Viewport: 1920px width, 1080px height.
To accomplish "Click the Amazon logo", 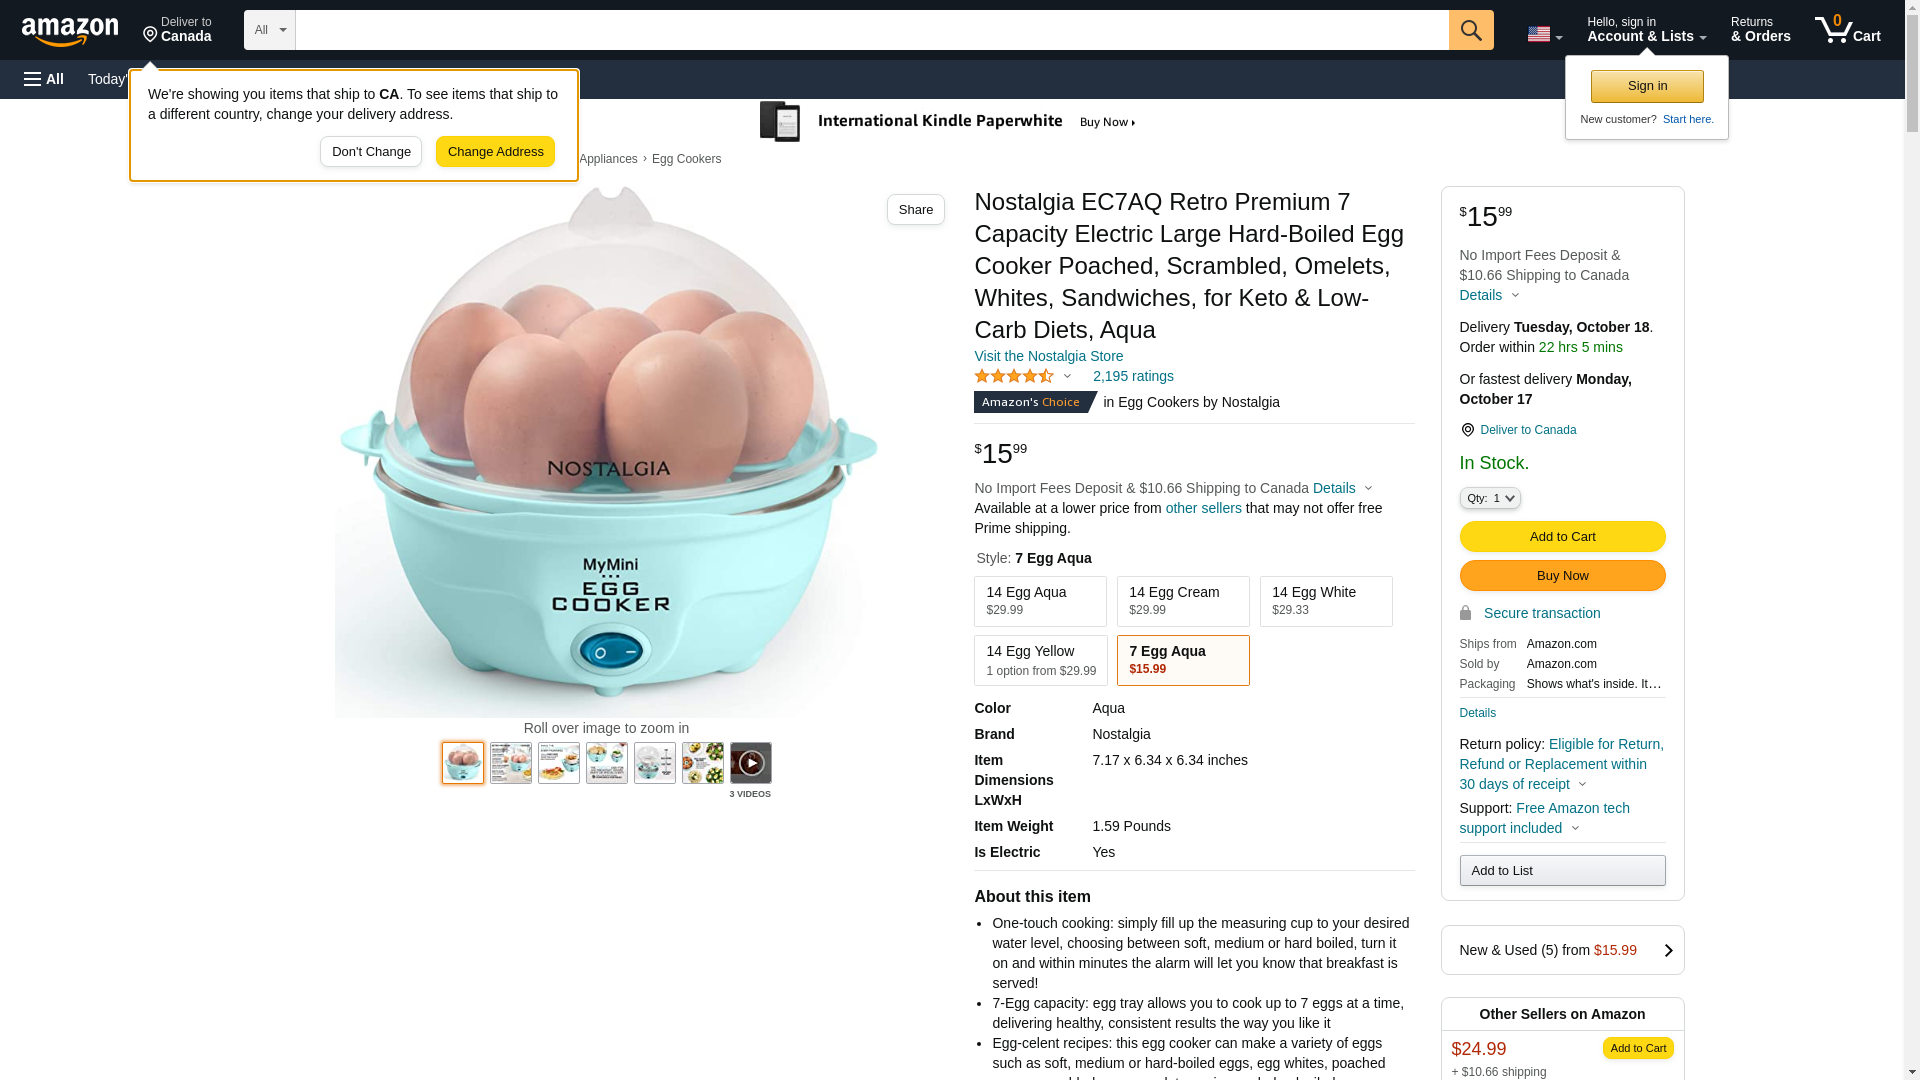I will tap(70, 31).
